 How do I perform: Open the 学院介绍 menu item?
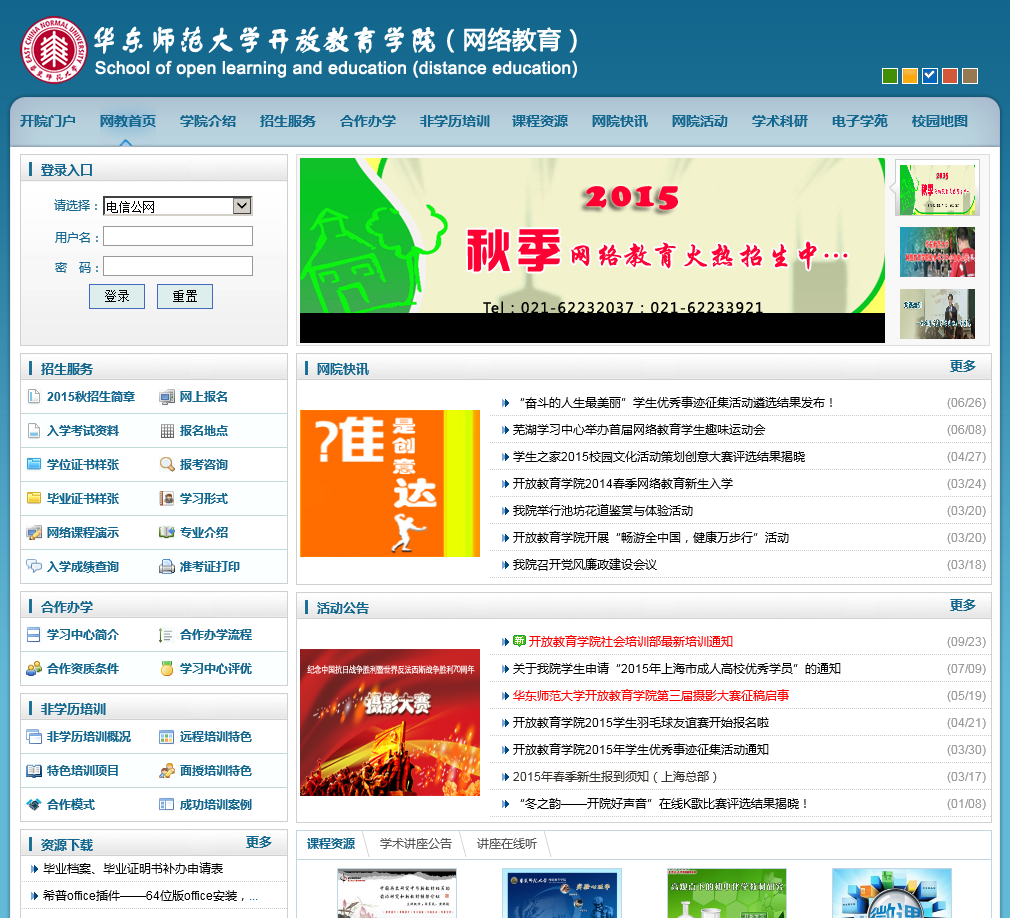pyautogui.click(x=207, y=121)
